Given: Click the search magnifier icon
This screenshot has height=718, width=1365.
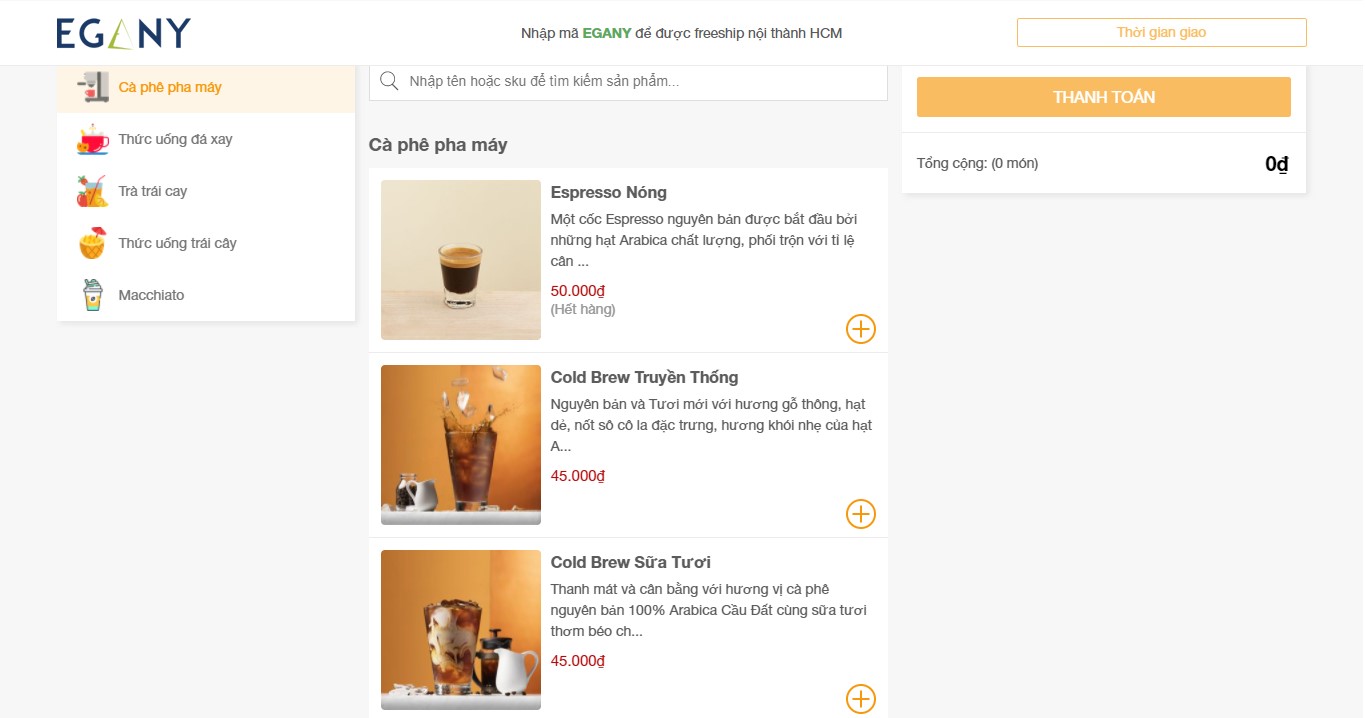Looking at the screenshot, I should tap(390, 81).
